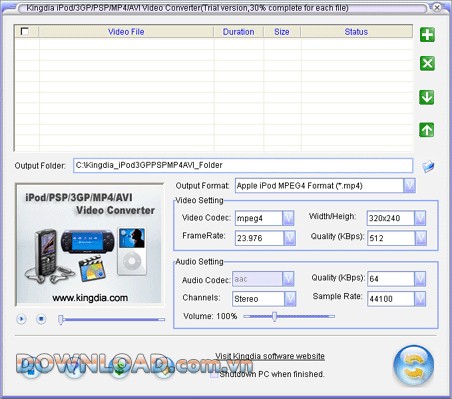Click the 'Audio Setting' group label
This screenshot has height=399, width=452.
pyautogui.click(x=199, y=262)
